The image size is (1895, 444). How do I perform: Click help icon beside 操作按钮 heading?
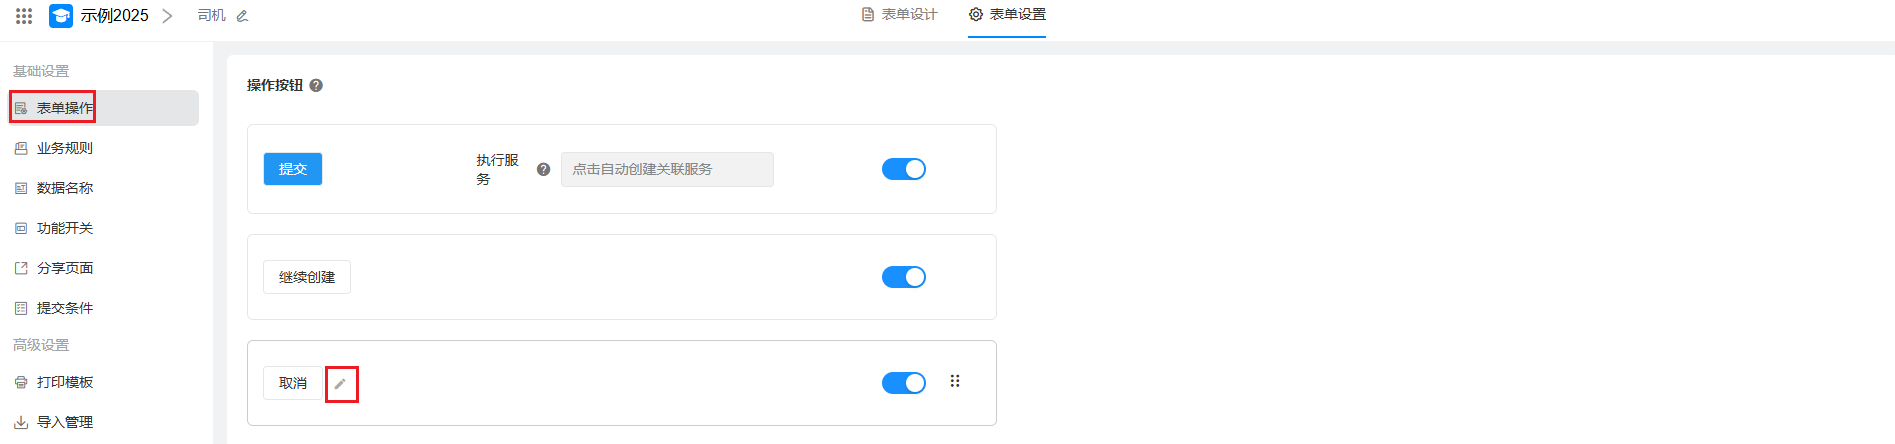(x=316, y=86)
